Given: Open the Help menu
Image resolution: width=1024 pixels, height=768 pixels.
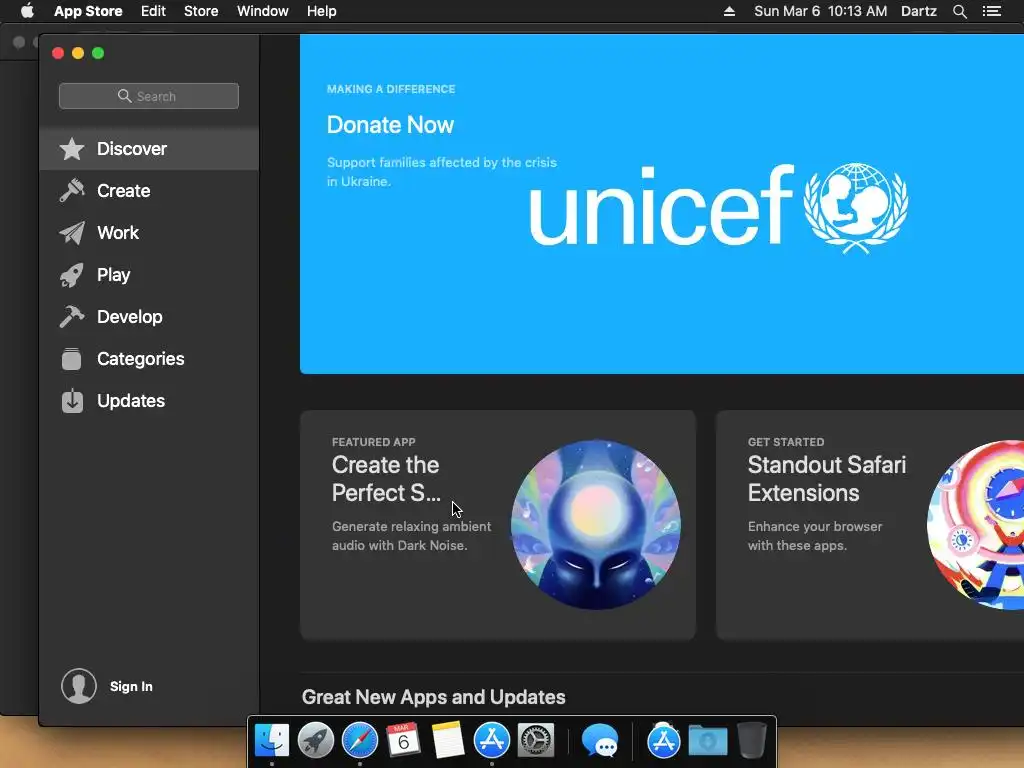Looking at the screenshot, I should pyautogui.click(x=322, y=11).
